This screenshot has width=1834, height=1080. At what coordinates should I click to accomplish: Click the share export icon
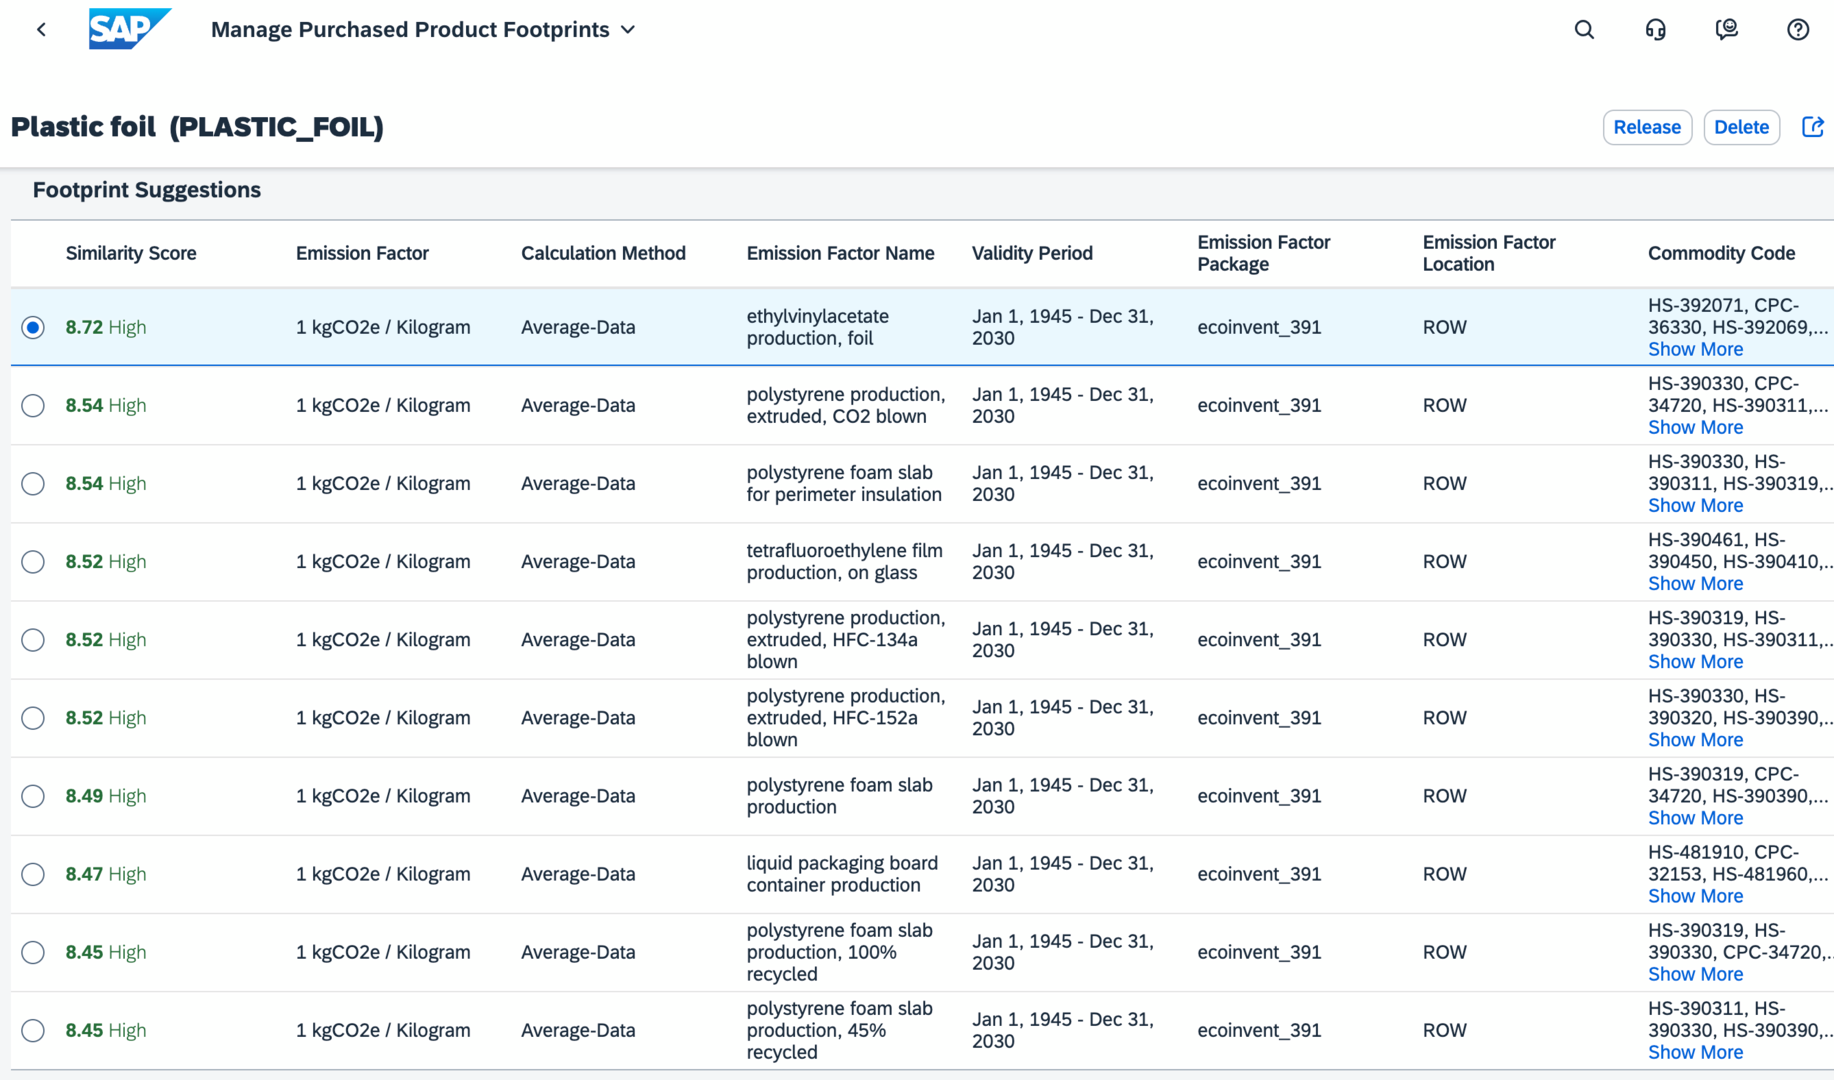point(1813,127)
